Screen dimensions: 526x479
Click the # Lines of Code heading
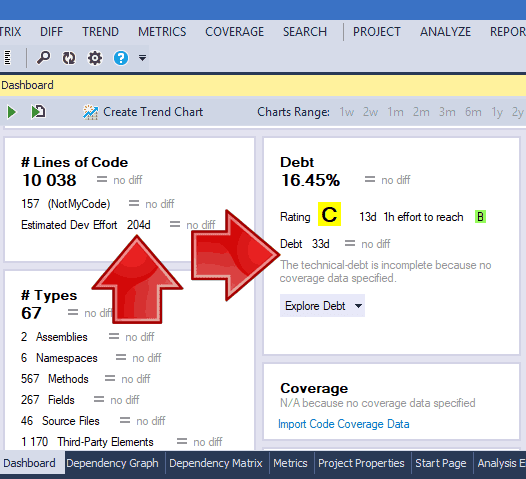[x=74, y=162]
